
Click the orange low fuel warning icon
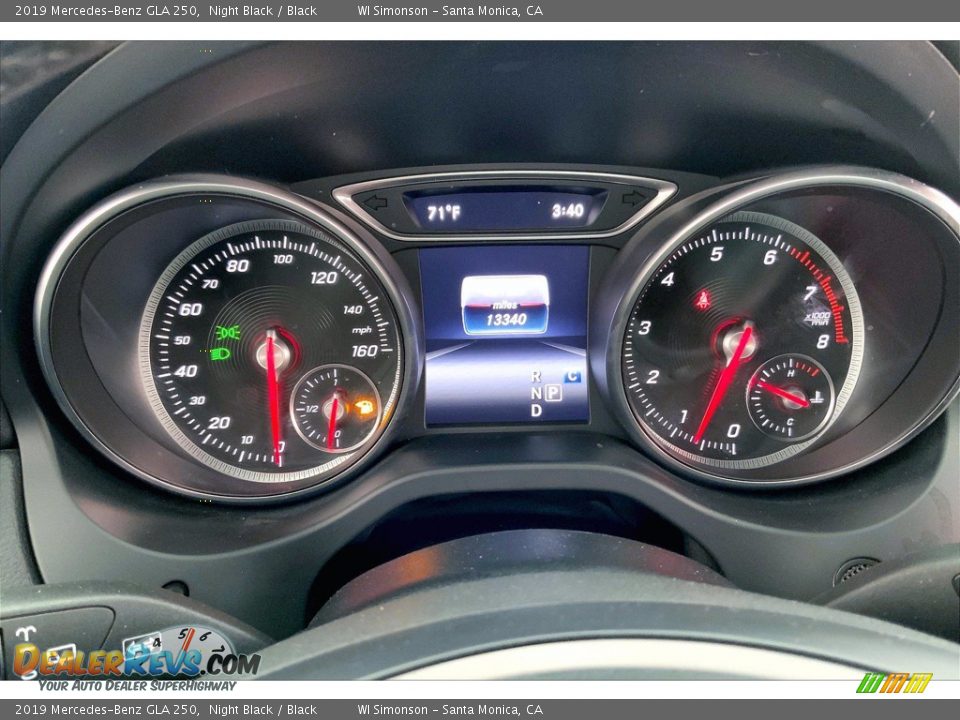point(365,407)
